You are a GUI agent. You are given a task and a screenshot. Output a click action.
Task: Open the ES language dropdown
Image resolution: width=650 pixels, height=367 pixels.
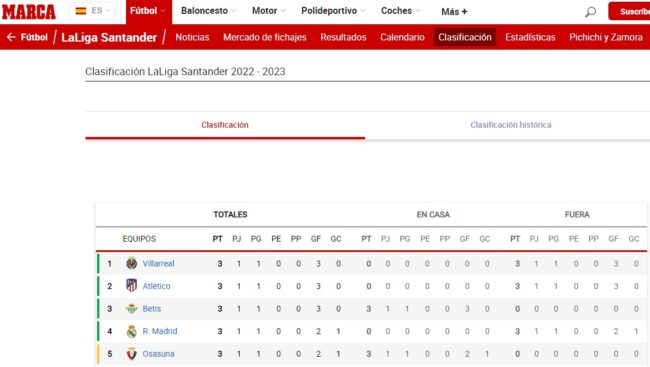coord(92,11)
